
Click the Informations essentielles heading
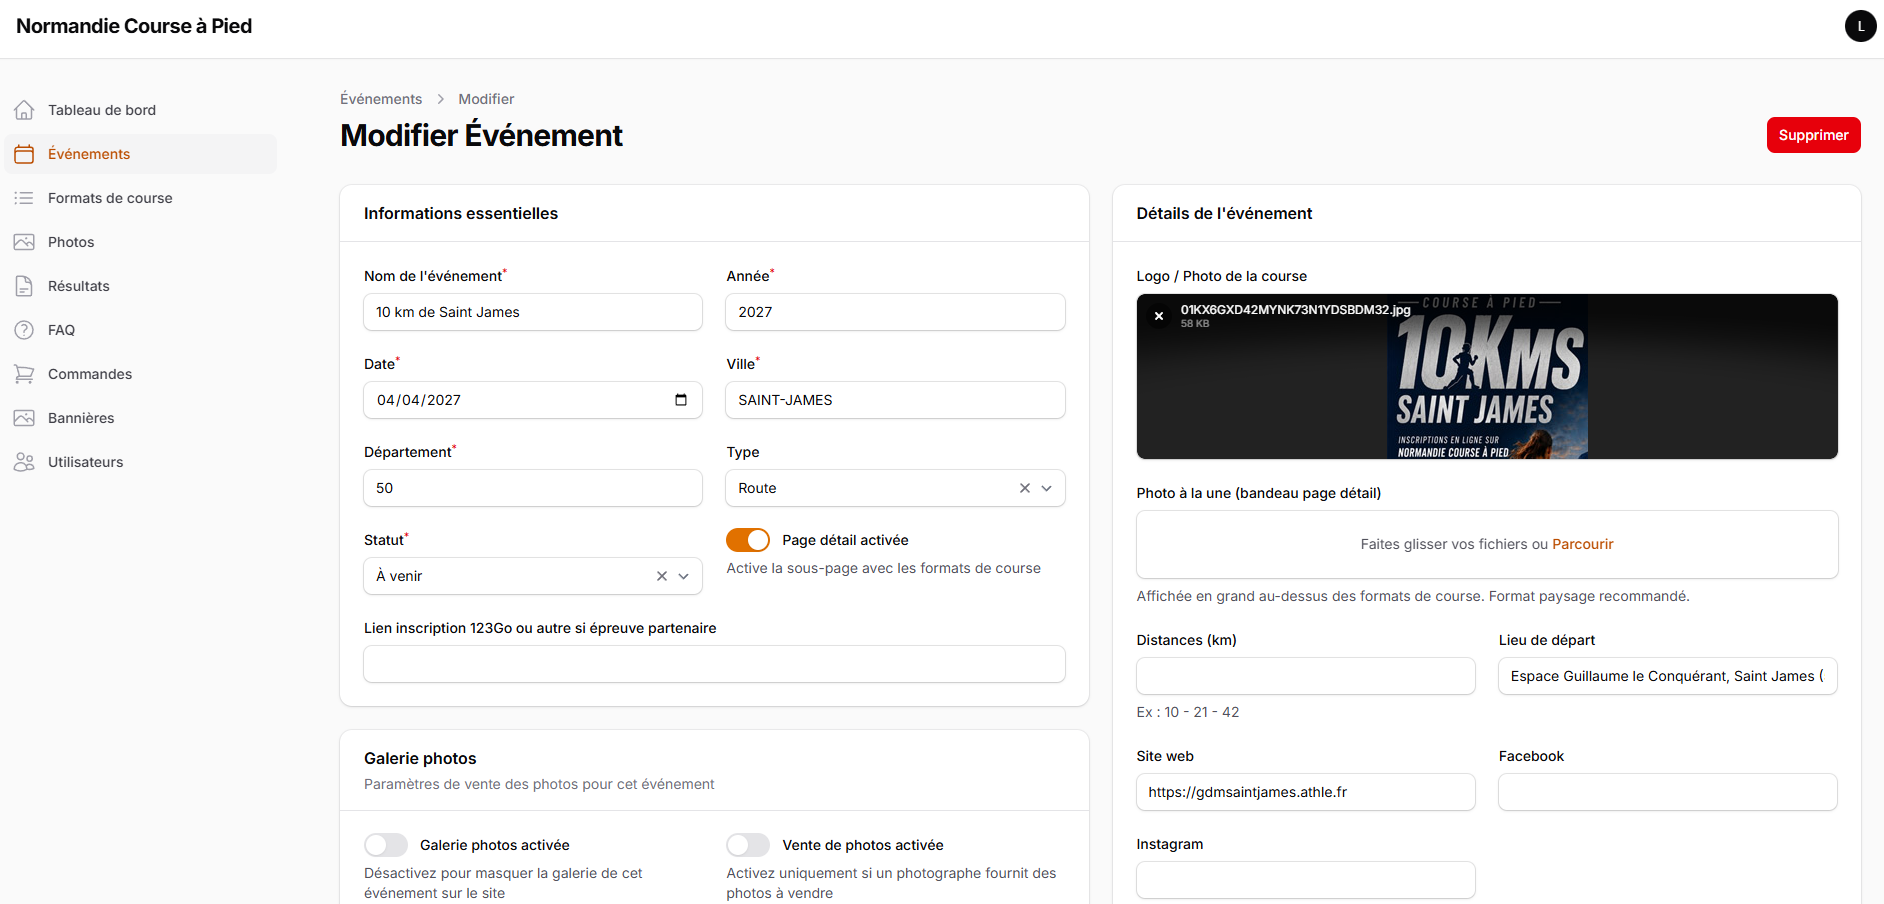coord(461,213)
